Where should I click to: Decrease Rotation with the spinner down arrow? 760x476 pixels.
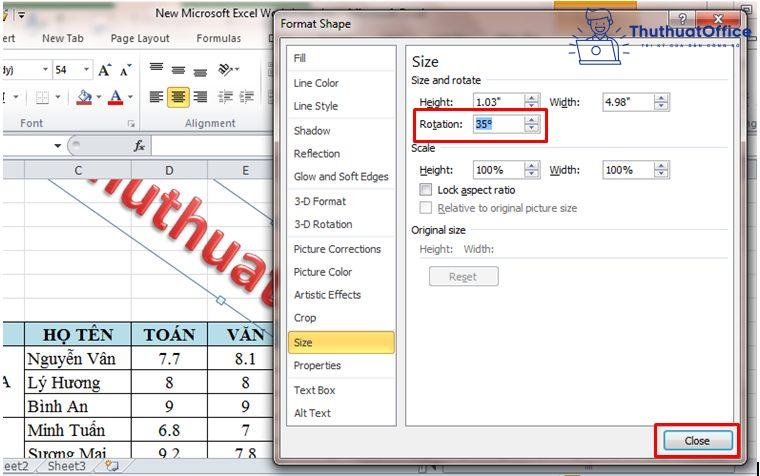[532, 128]
